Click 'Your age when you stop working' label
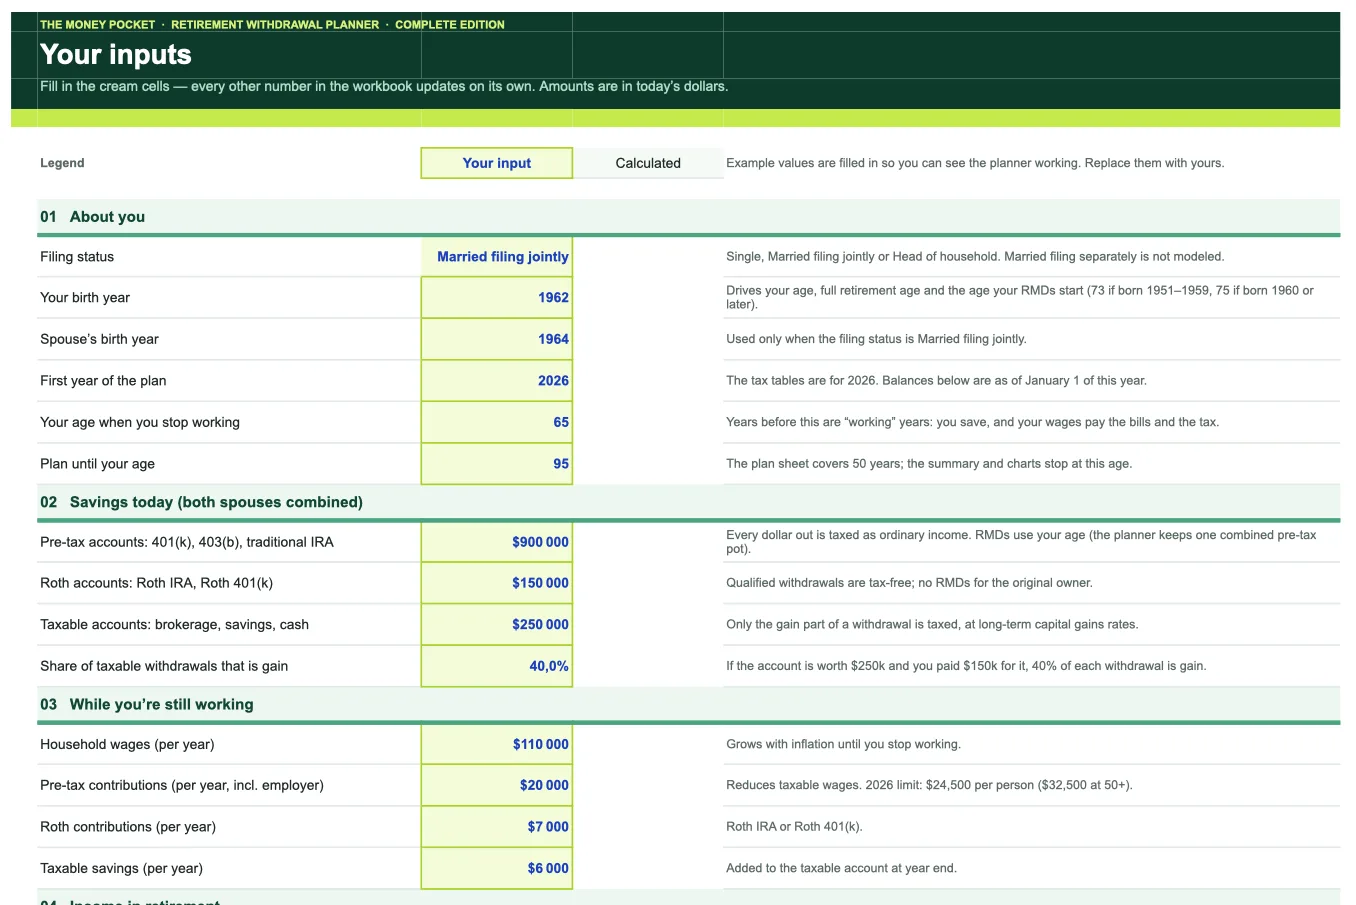Viewport: 1356px width, 905px height. click(140, 422)
